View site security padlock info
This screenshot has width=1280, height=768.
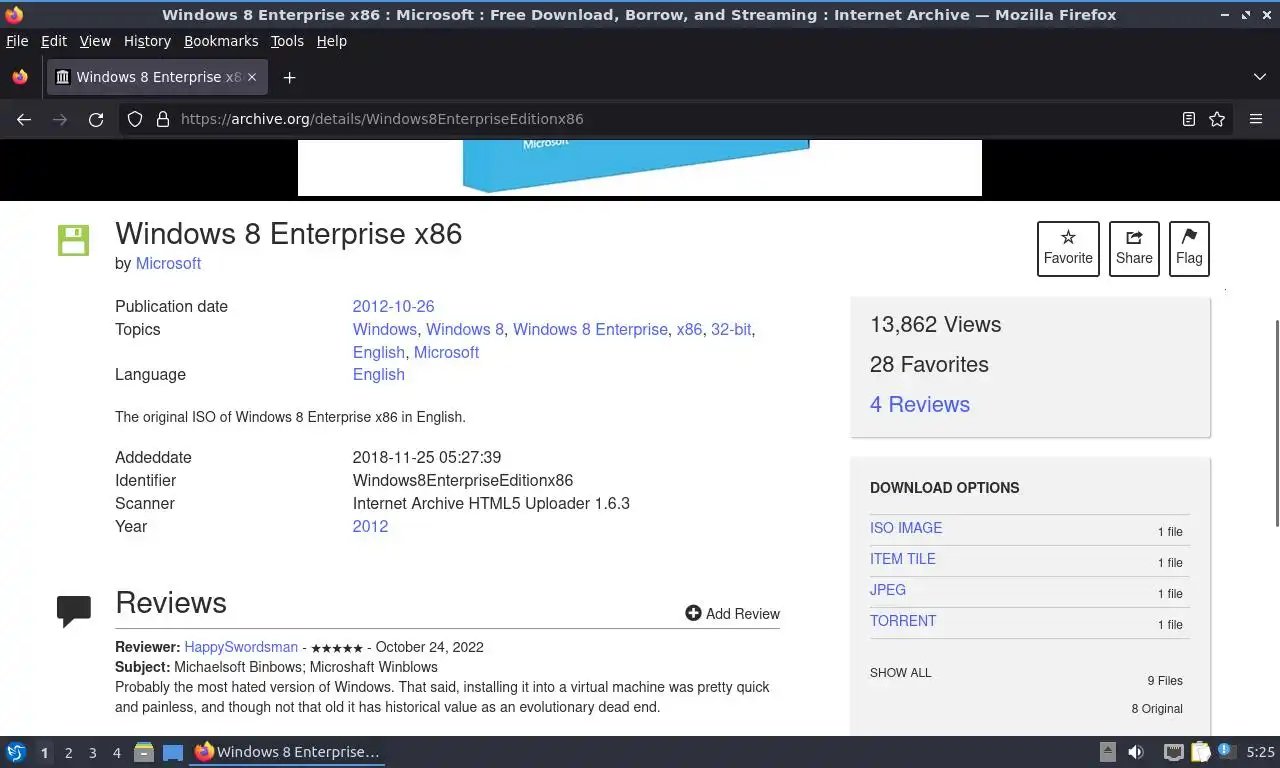(163, 119)
